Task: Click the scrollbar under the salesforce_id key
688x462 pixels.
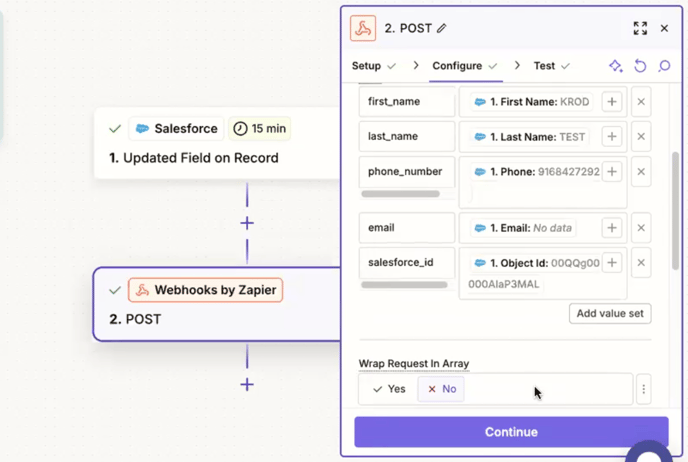Action: 404,285
